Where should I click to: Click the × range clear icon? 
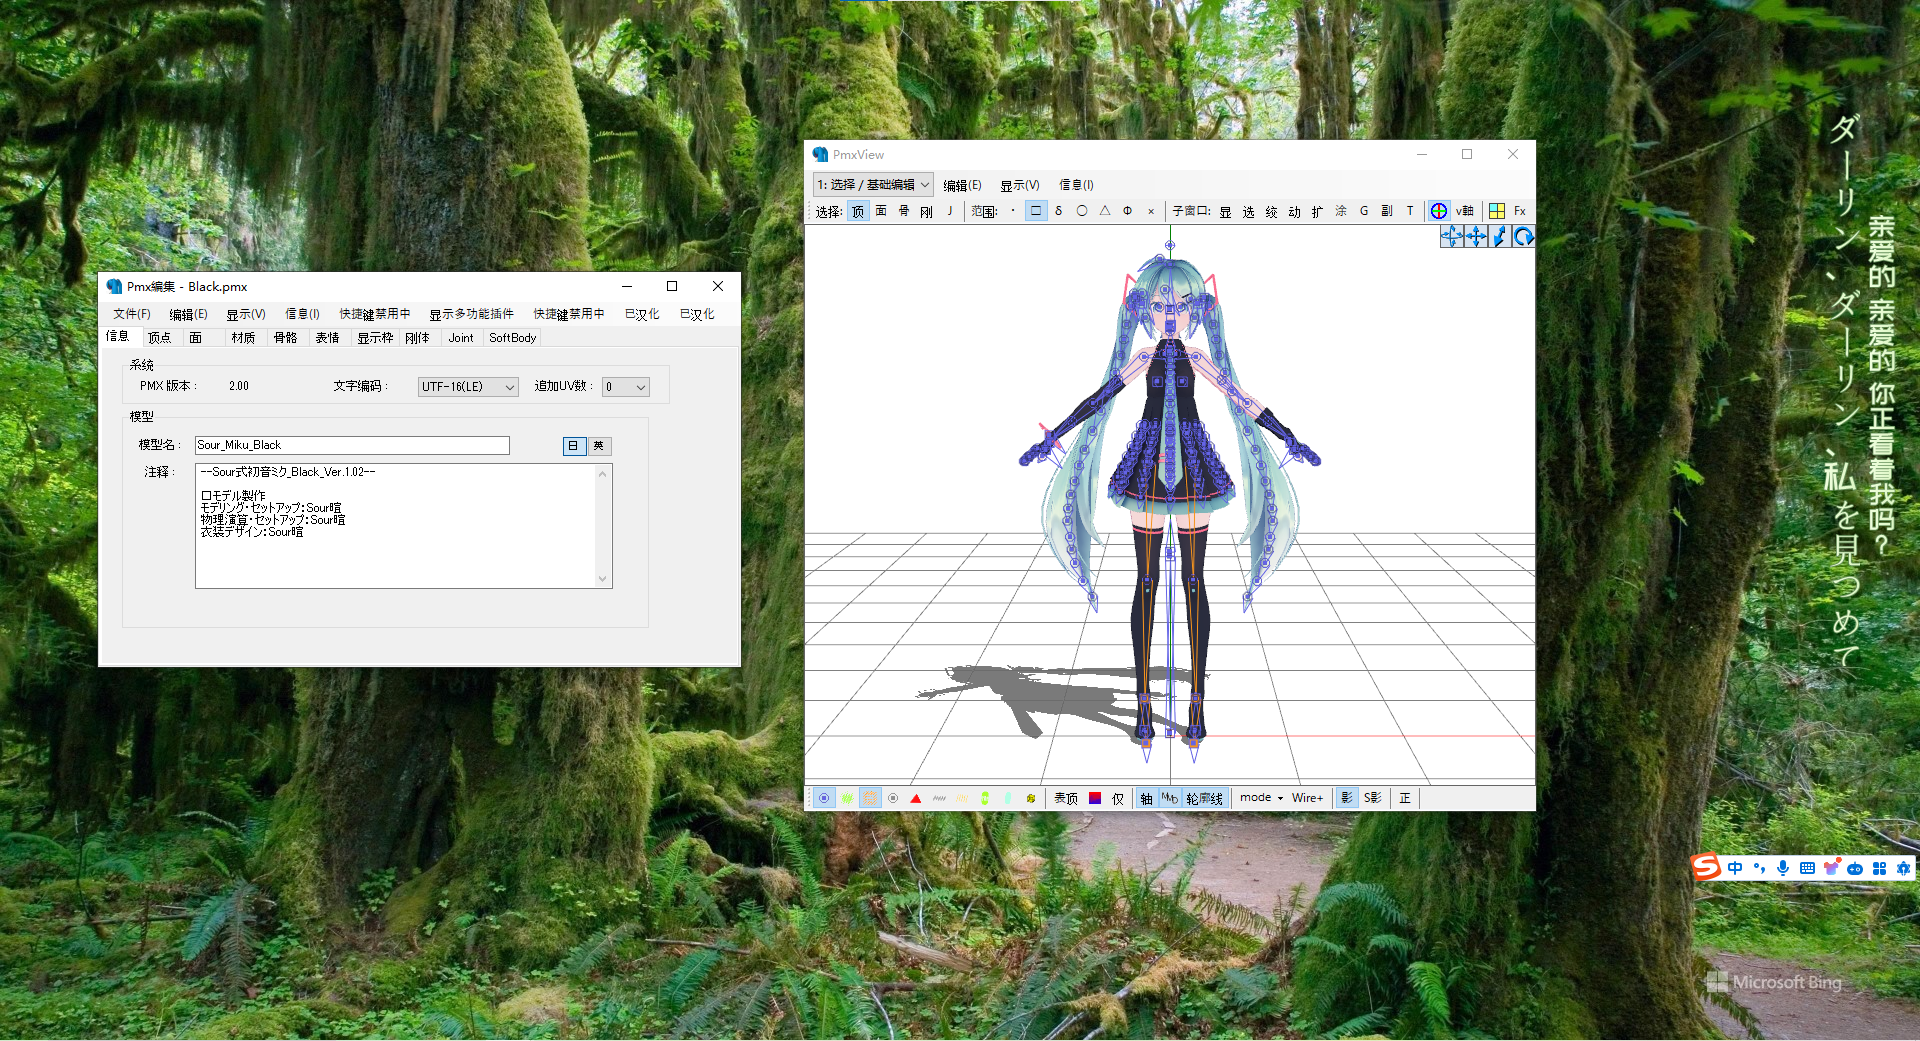1151,211
